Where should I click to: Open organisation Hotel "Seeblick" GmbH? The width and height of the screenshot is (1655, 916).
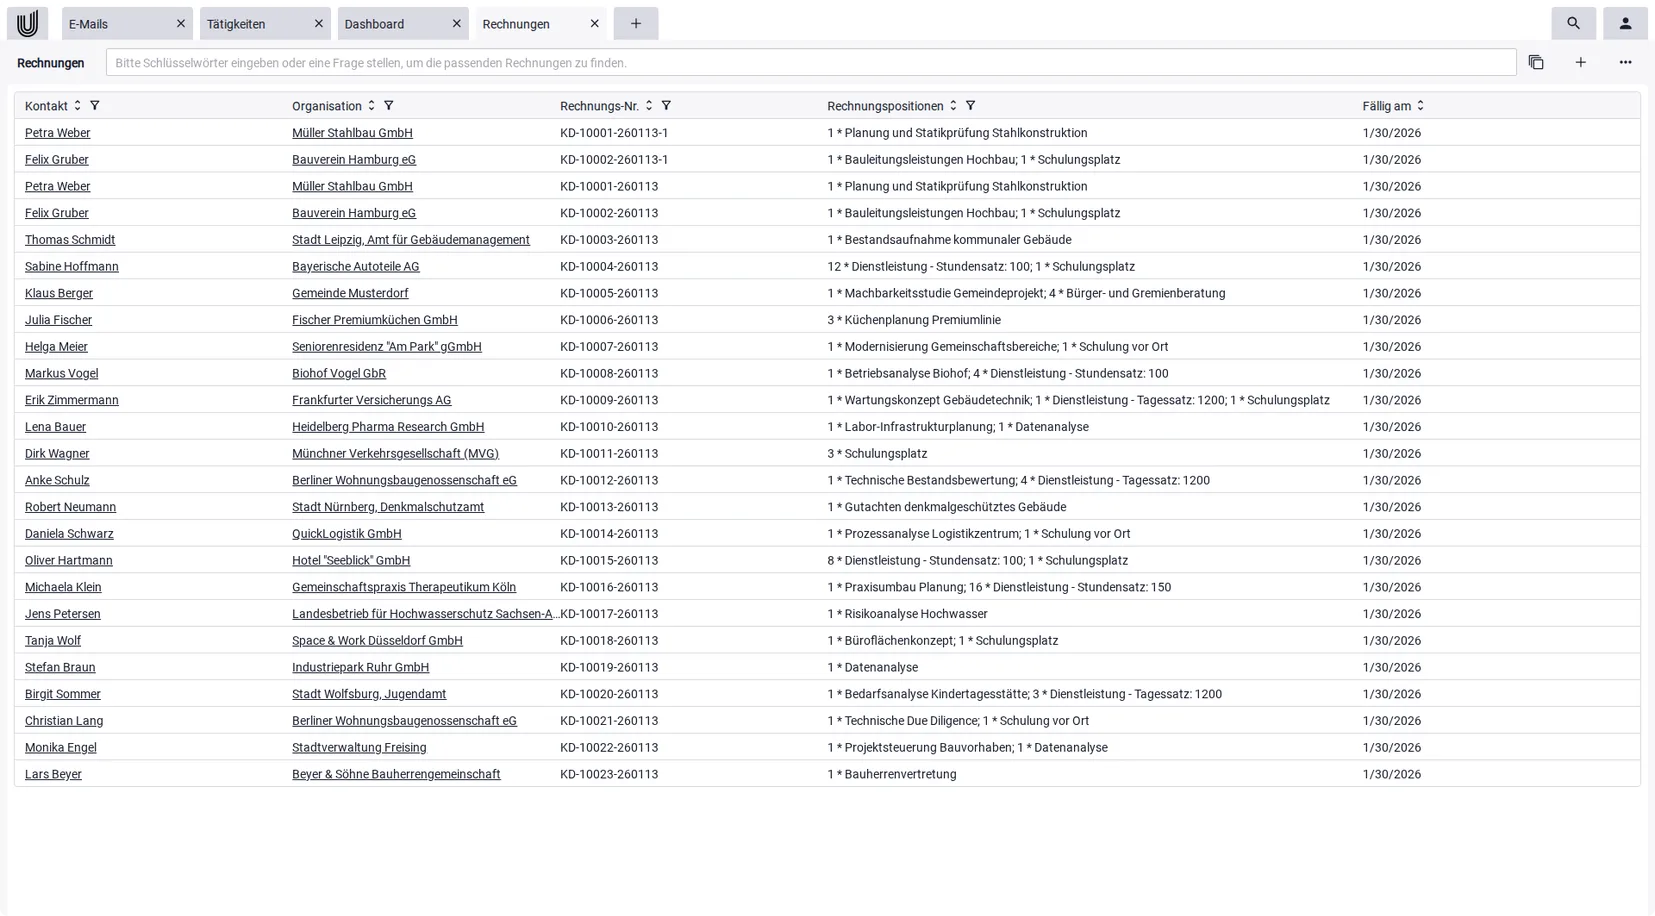[x=351, y=561]
